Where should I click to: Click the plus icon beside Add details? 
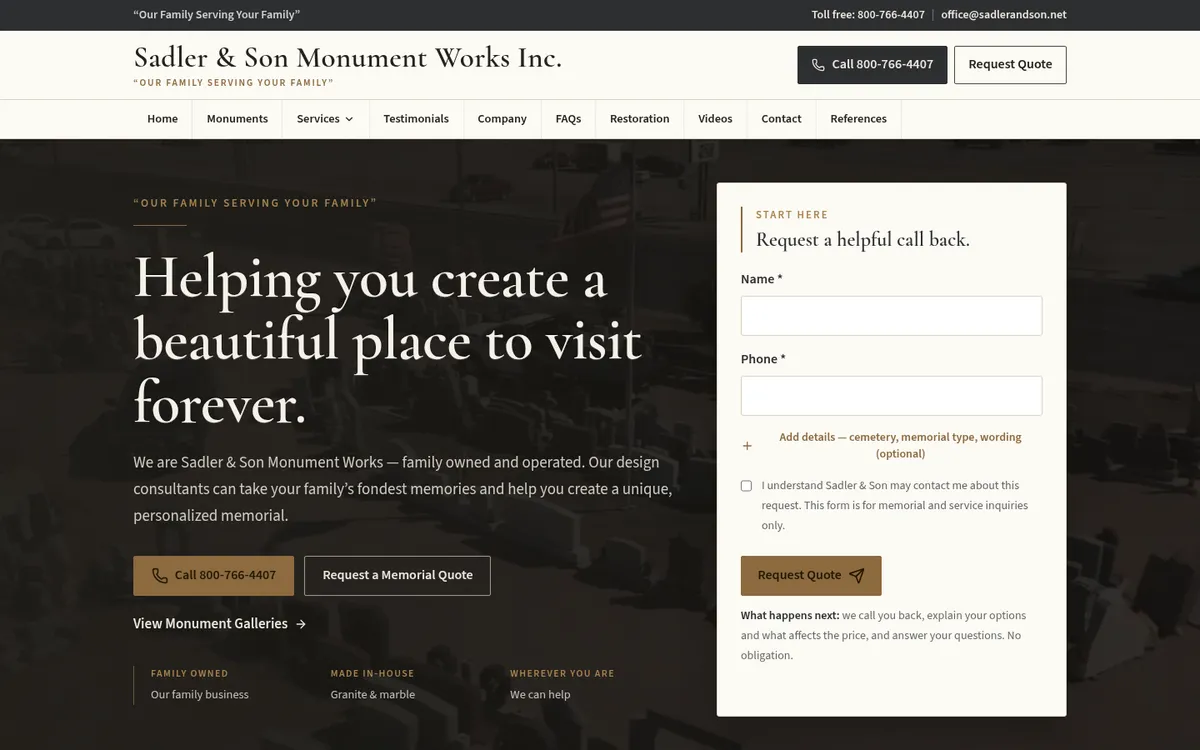coord(747,446)
